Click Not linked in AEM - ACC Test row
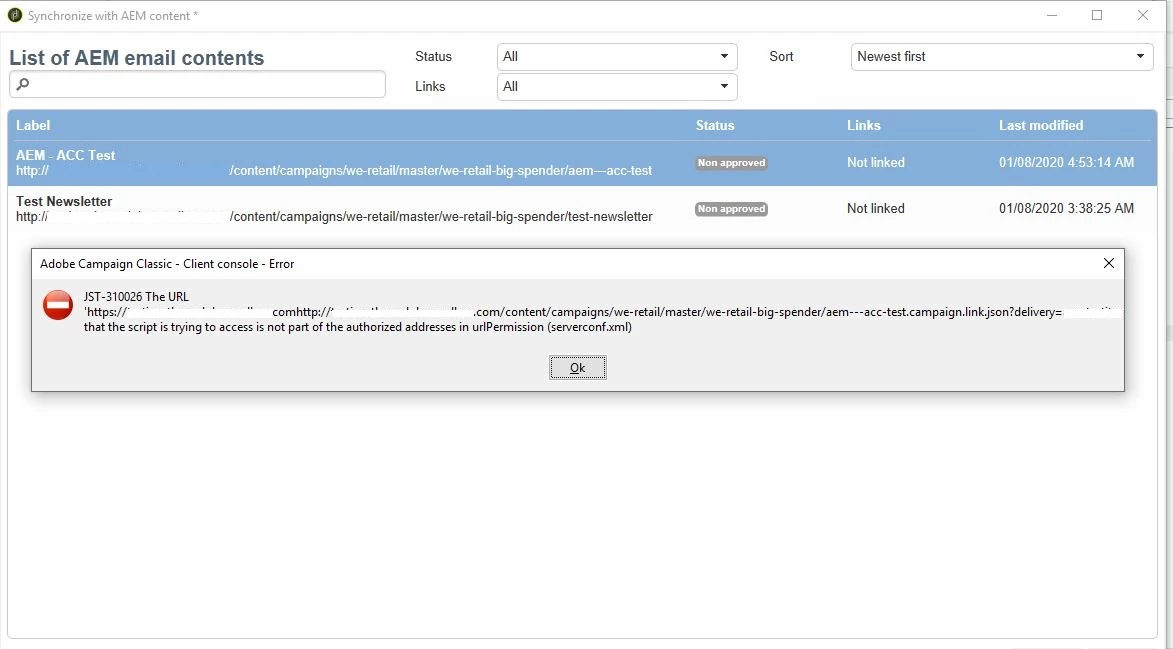The height and width of the screenshot is (649, 1173). point(875,162)
